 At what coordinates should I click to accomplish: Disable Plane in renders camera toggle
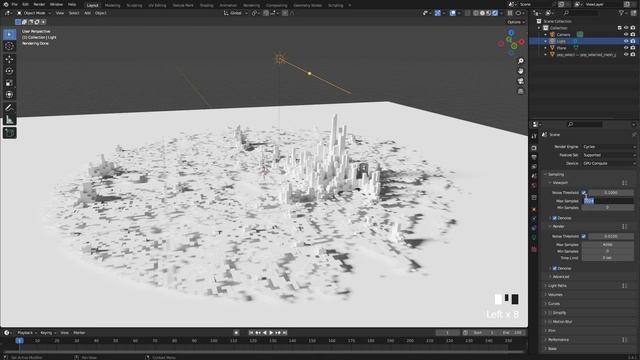(x=633, y=48)
